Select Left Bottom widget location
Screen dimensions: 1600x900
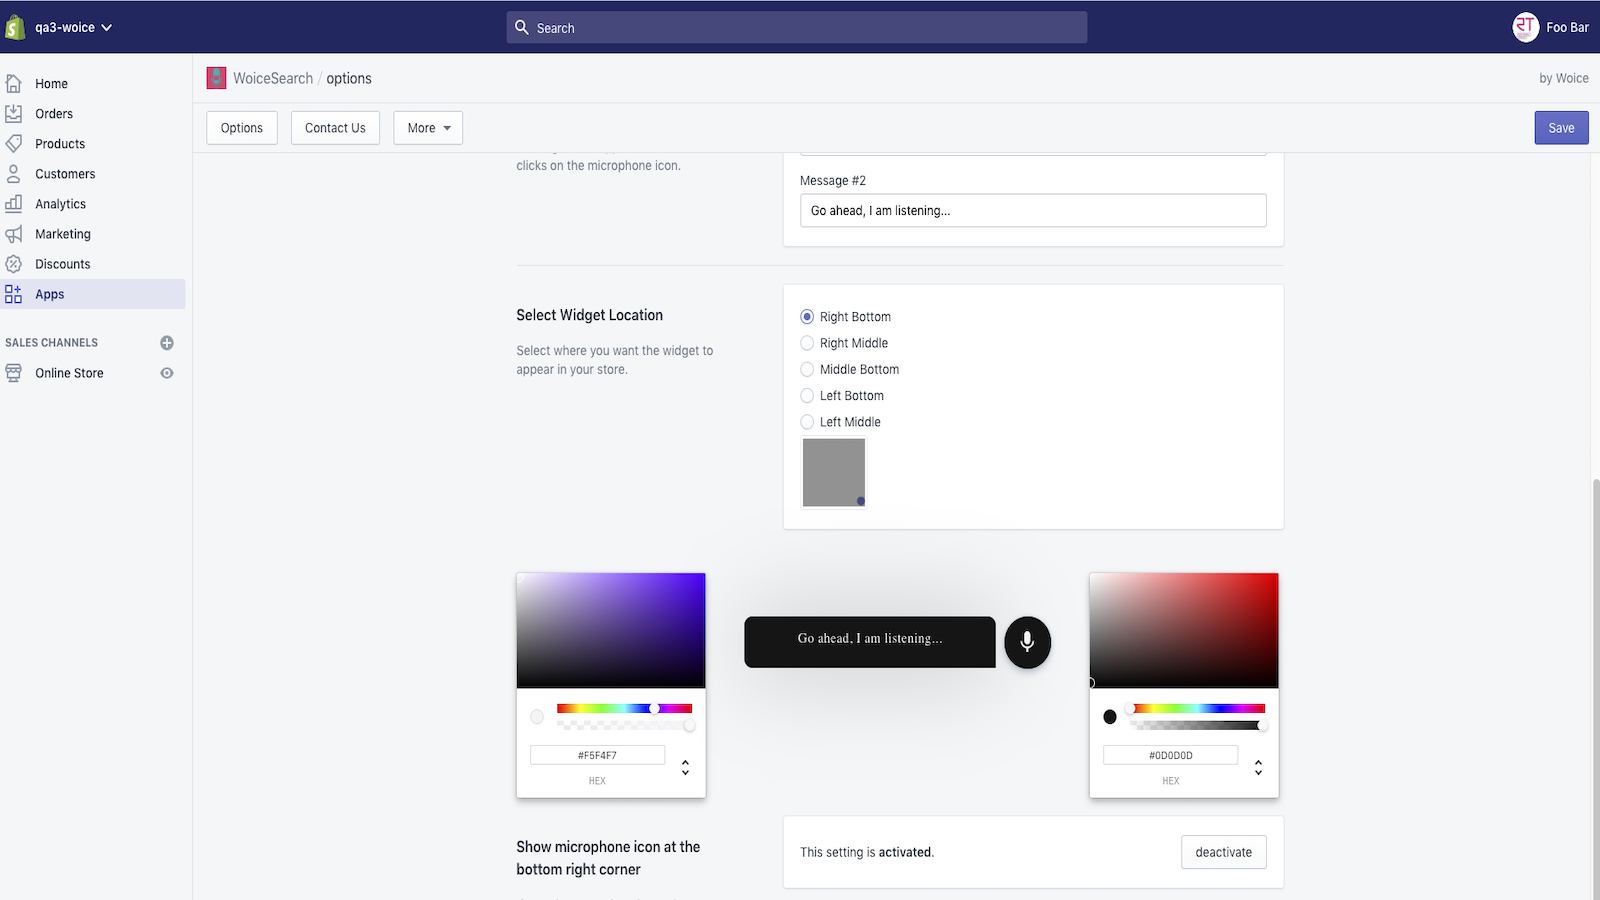pos(807,396)
